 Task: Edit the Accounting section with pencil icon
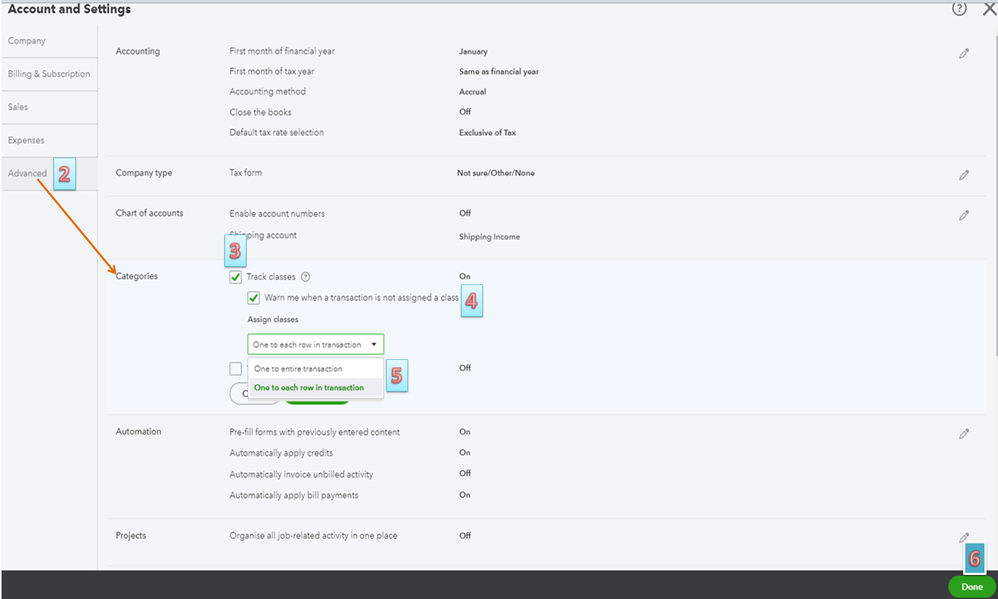click(964, 53)
